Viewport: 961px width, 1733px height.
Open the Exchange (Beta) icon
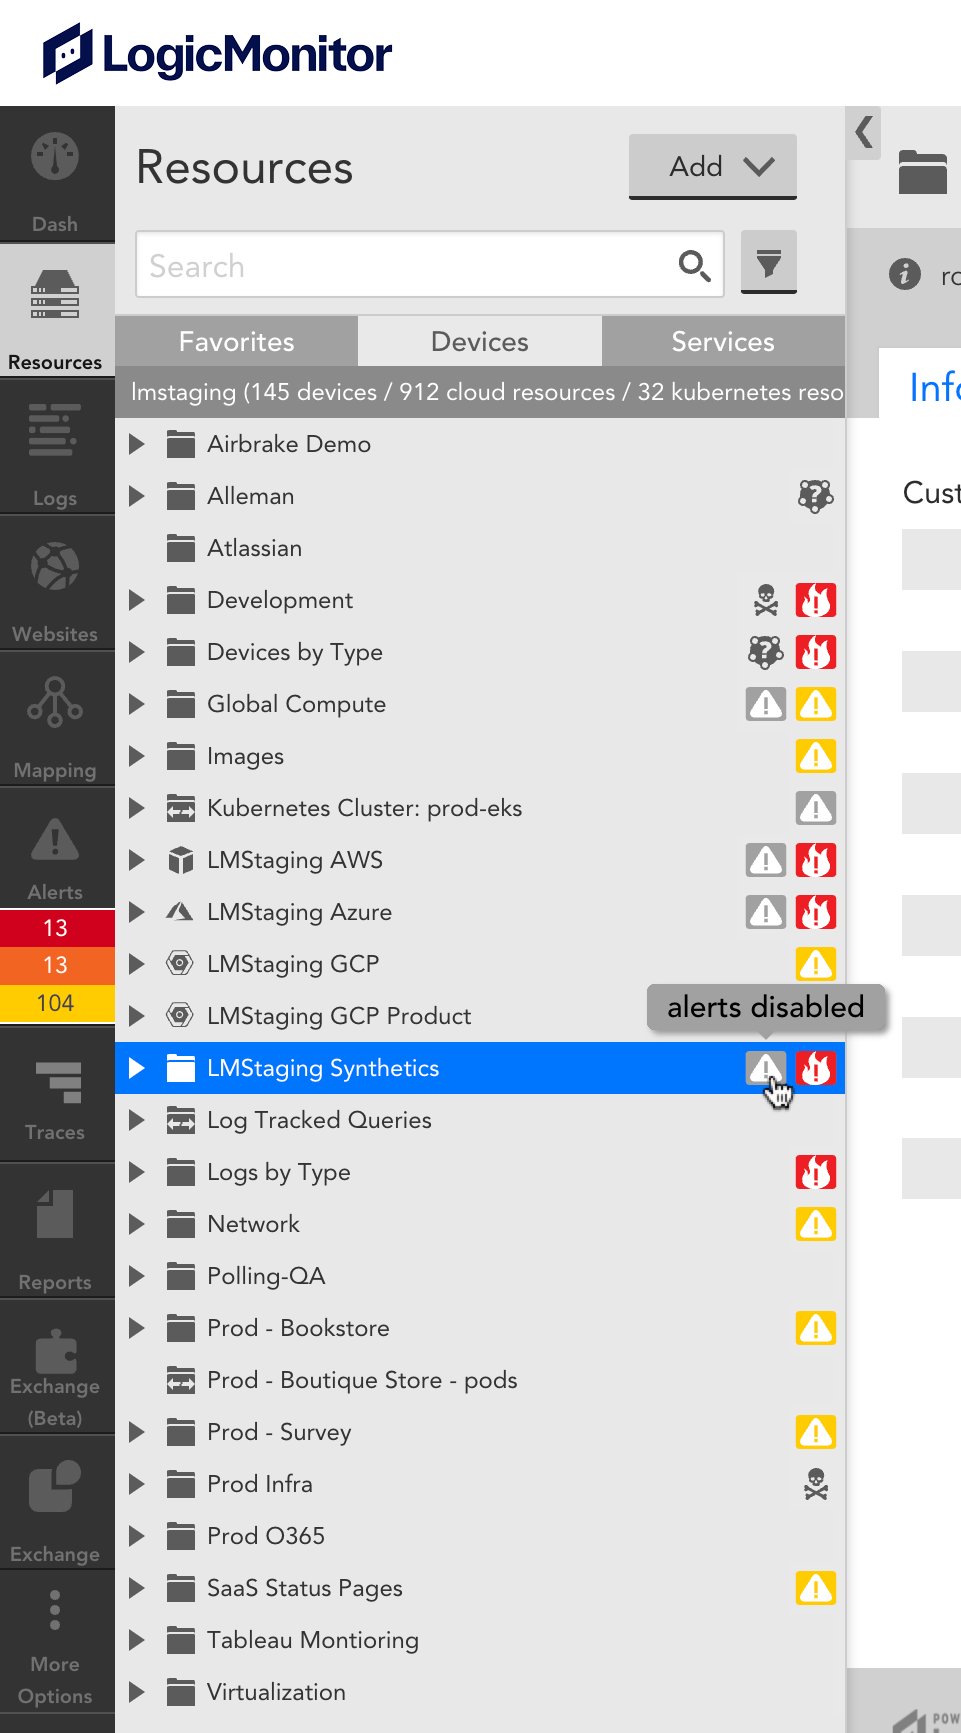pyautogui.click(x=56, y=1351)
